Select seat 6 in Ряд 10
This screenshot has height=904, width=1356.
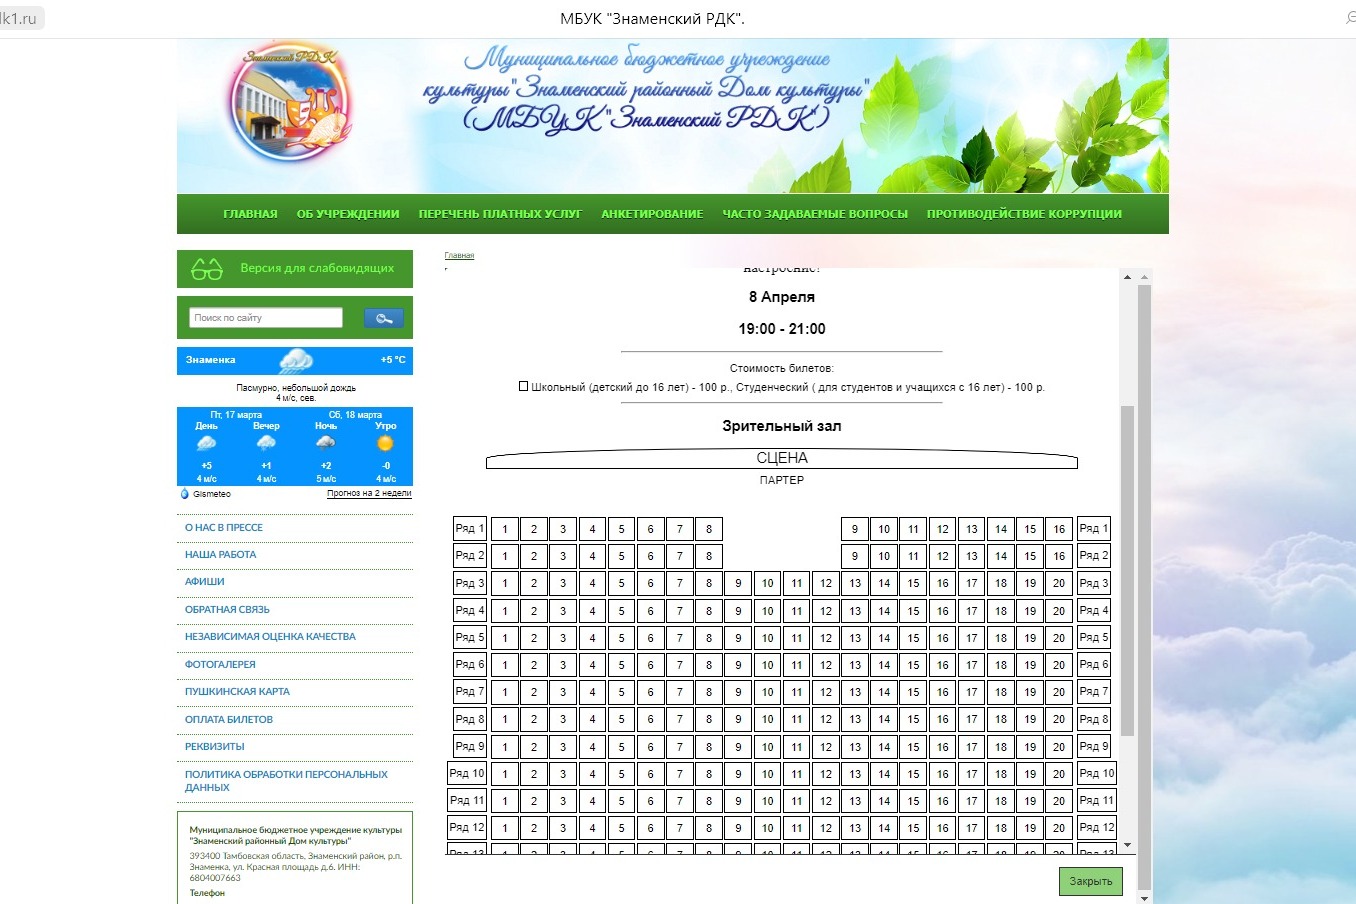tap(650, 774)
